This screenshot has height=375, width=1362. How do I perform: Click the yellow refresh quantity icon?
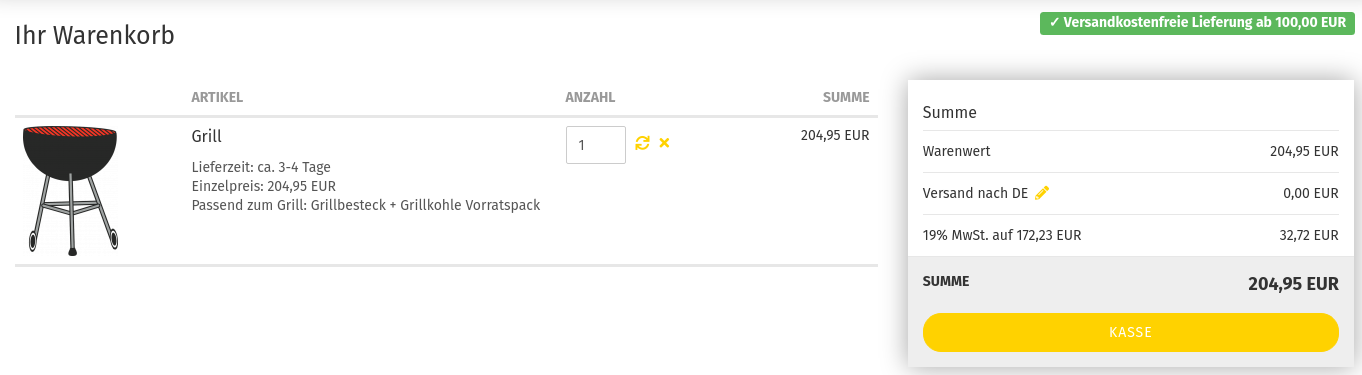[x=643, y=143]
